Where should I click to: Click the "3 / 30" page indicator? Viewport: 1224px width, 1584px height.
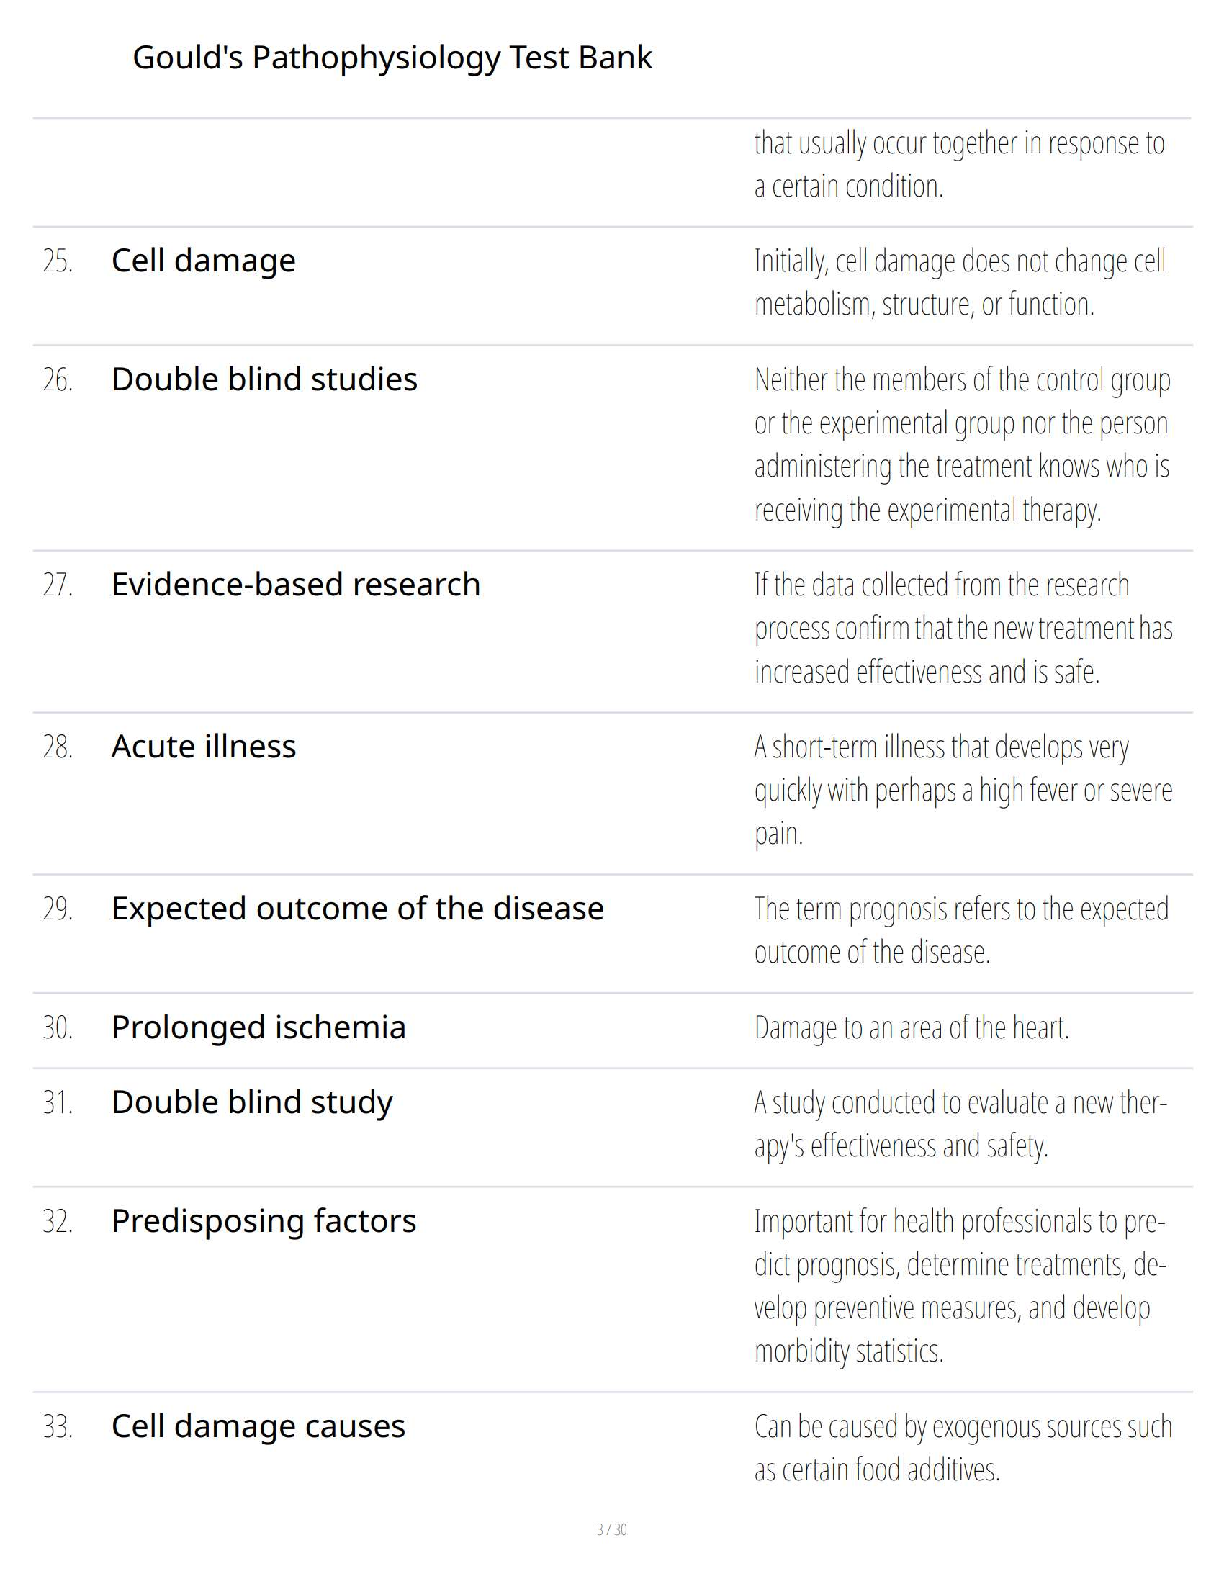point(611,1529)
